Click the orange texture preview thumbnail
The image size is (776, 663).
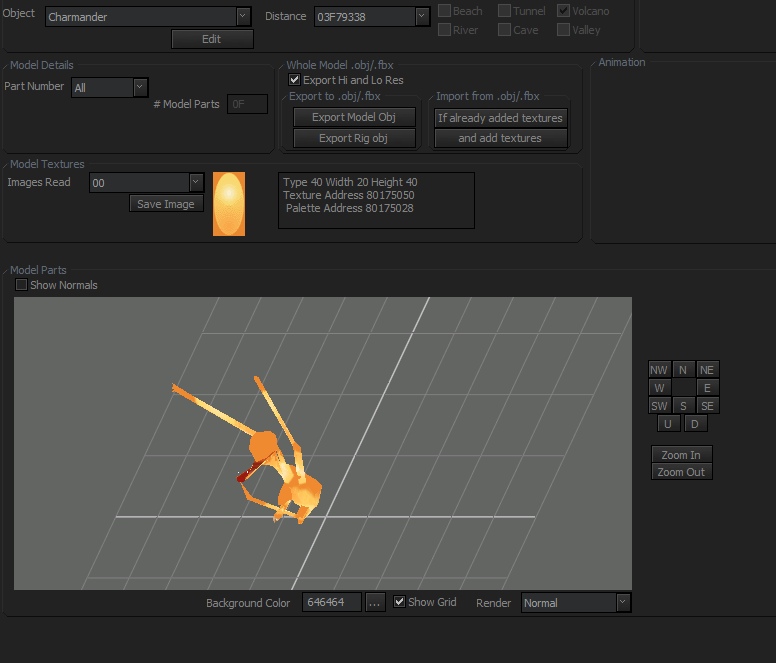click(x=229, y=204)
